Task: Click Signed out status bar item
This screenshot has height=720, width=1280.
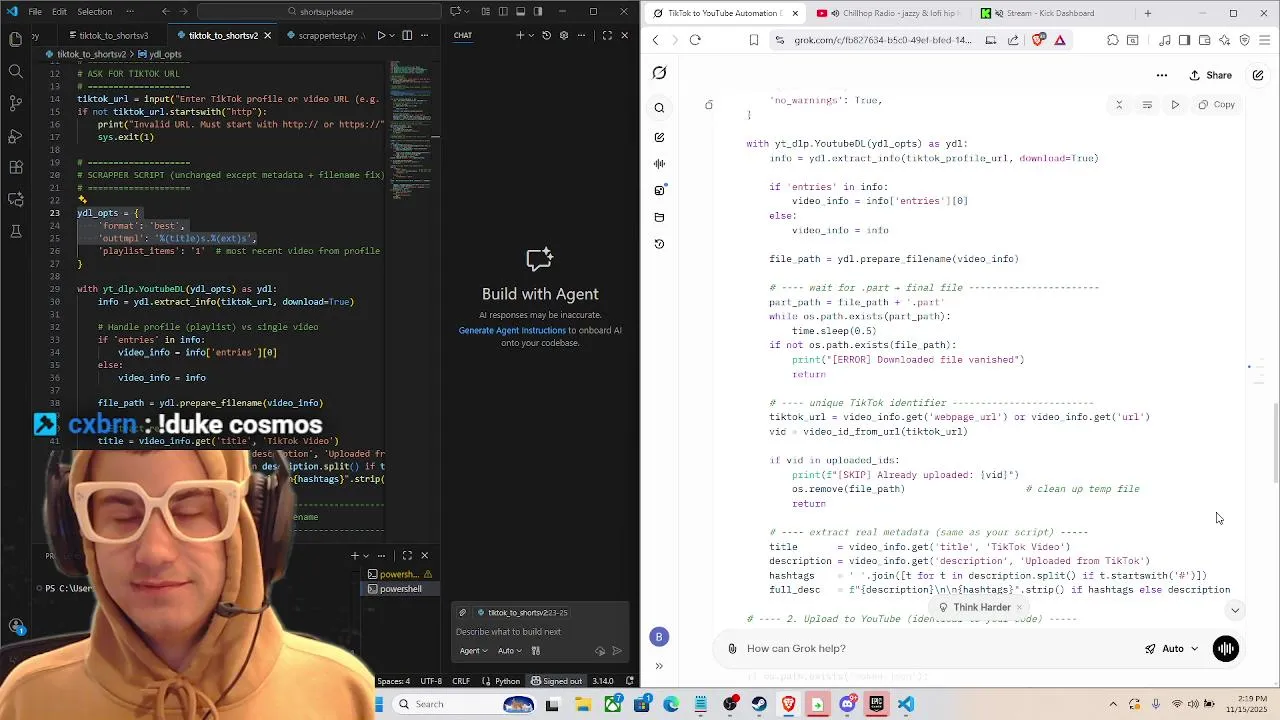Action: (x=556, y=681)
